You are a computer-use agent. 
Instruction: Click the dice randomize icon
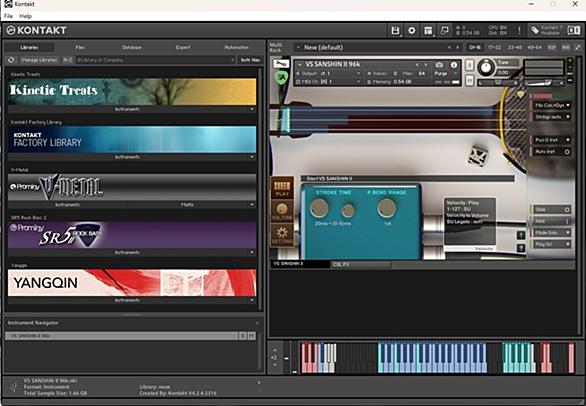pyautogui.click(x=478, y=156)
